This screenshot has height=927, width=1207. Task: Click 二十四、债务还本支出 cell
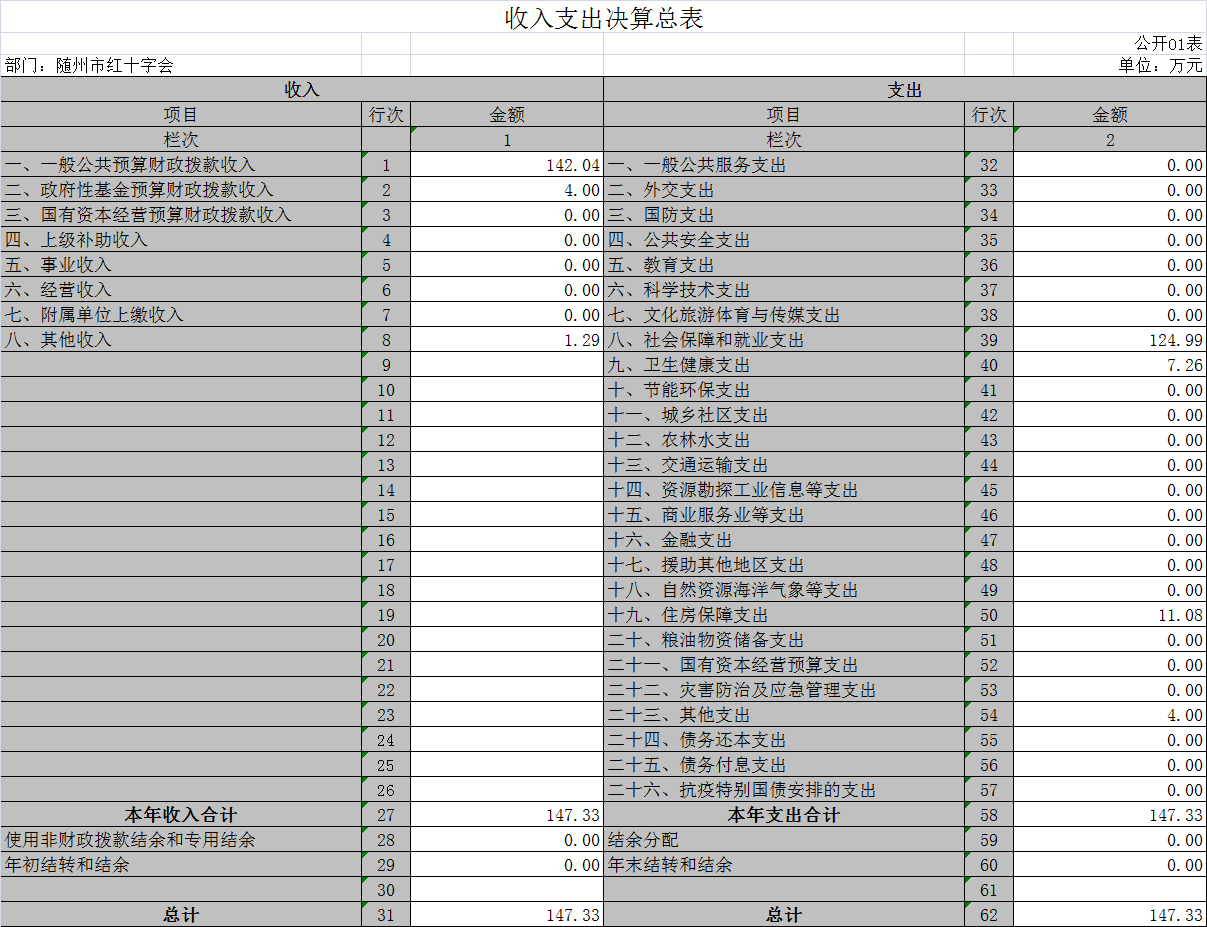coord(784,740)
